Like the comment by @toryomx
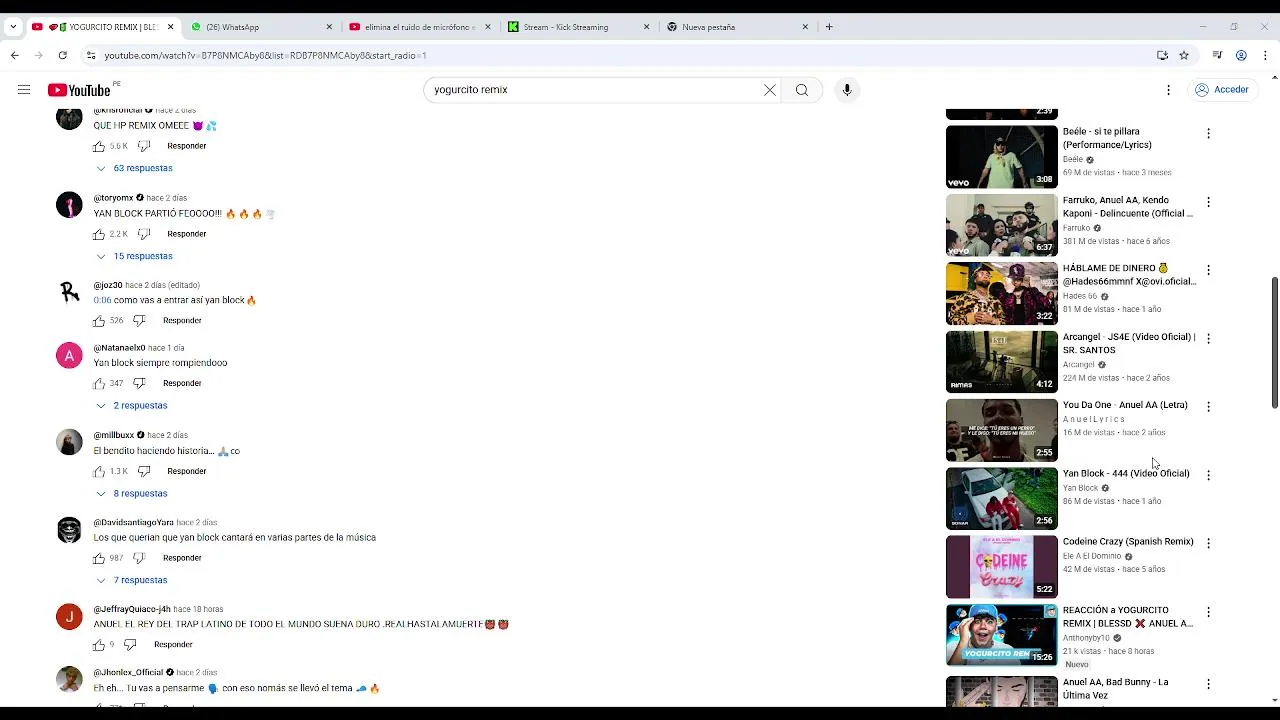 click(x=99, y=234)
